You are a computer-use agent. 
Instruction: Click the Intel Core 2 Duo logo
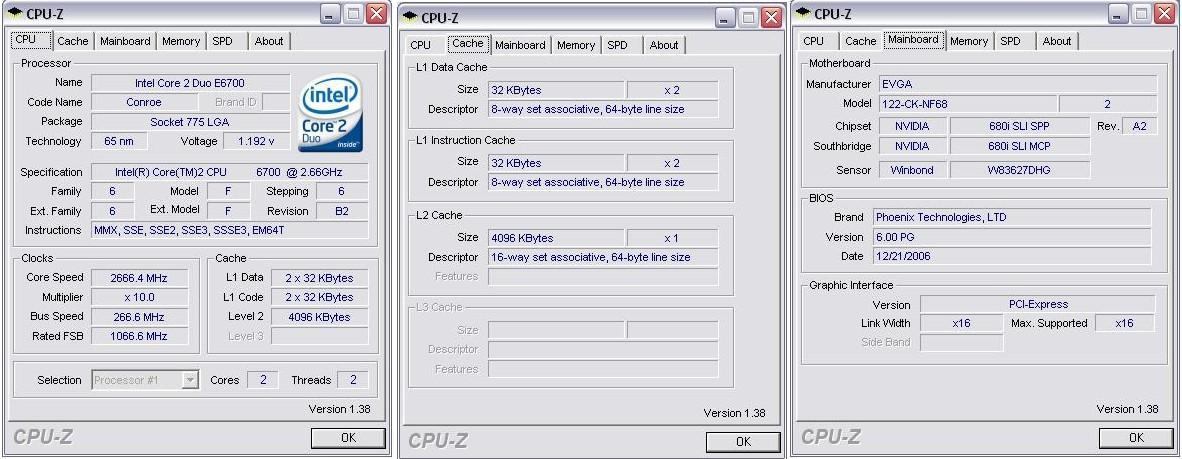tap(330, 113)
